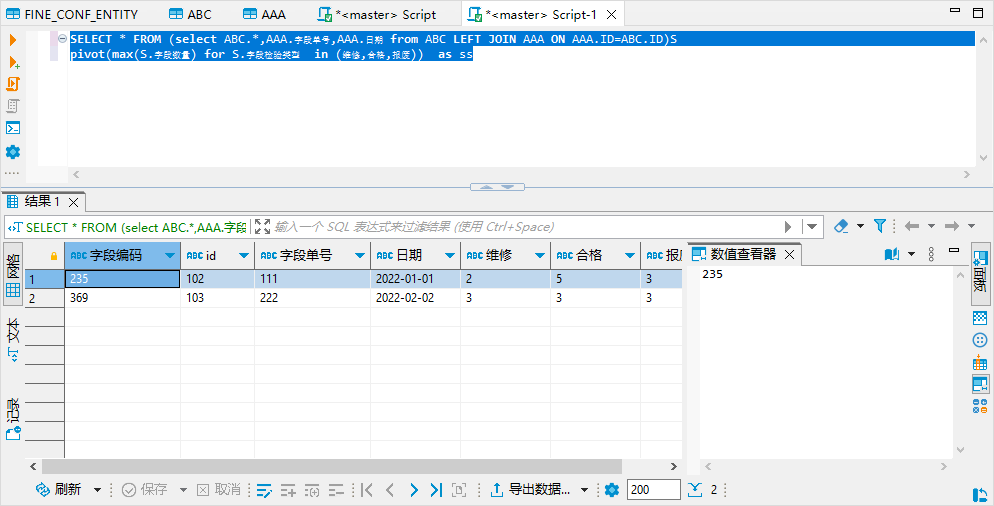Open the 合格 column dropdown arrow
Screen dimensions: 994x506
pos(630,256)
